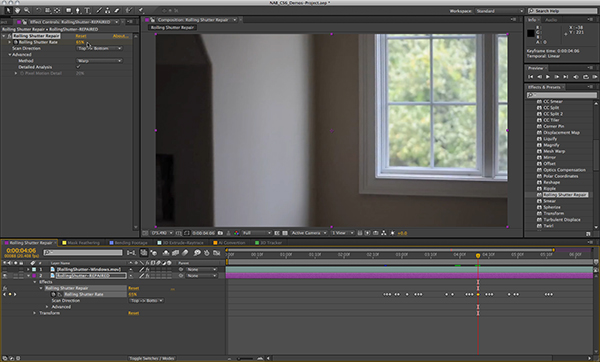Switch to the Mask Feathering timeline tab
Viewport: 600px width, 362px height.
81,243
